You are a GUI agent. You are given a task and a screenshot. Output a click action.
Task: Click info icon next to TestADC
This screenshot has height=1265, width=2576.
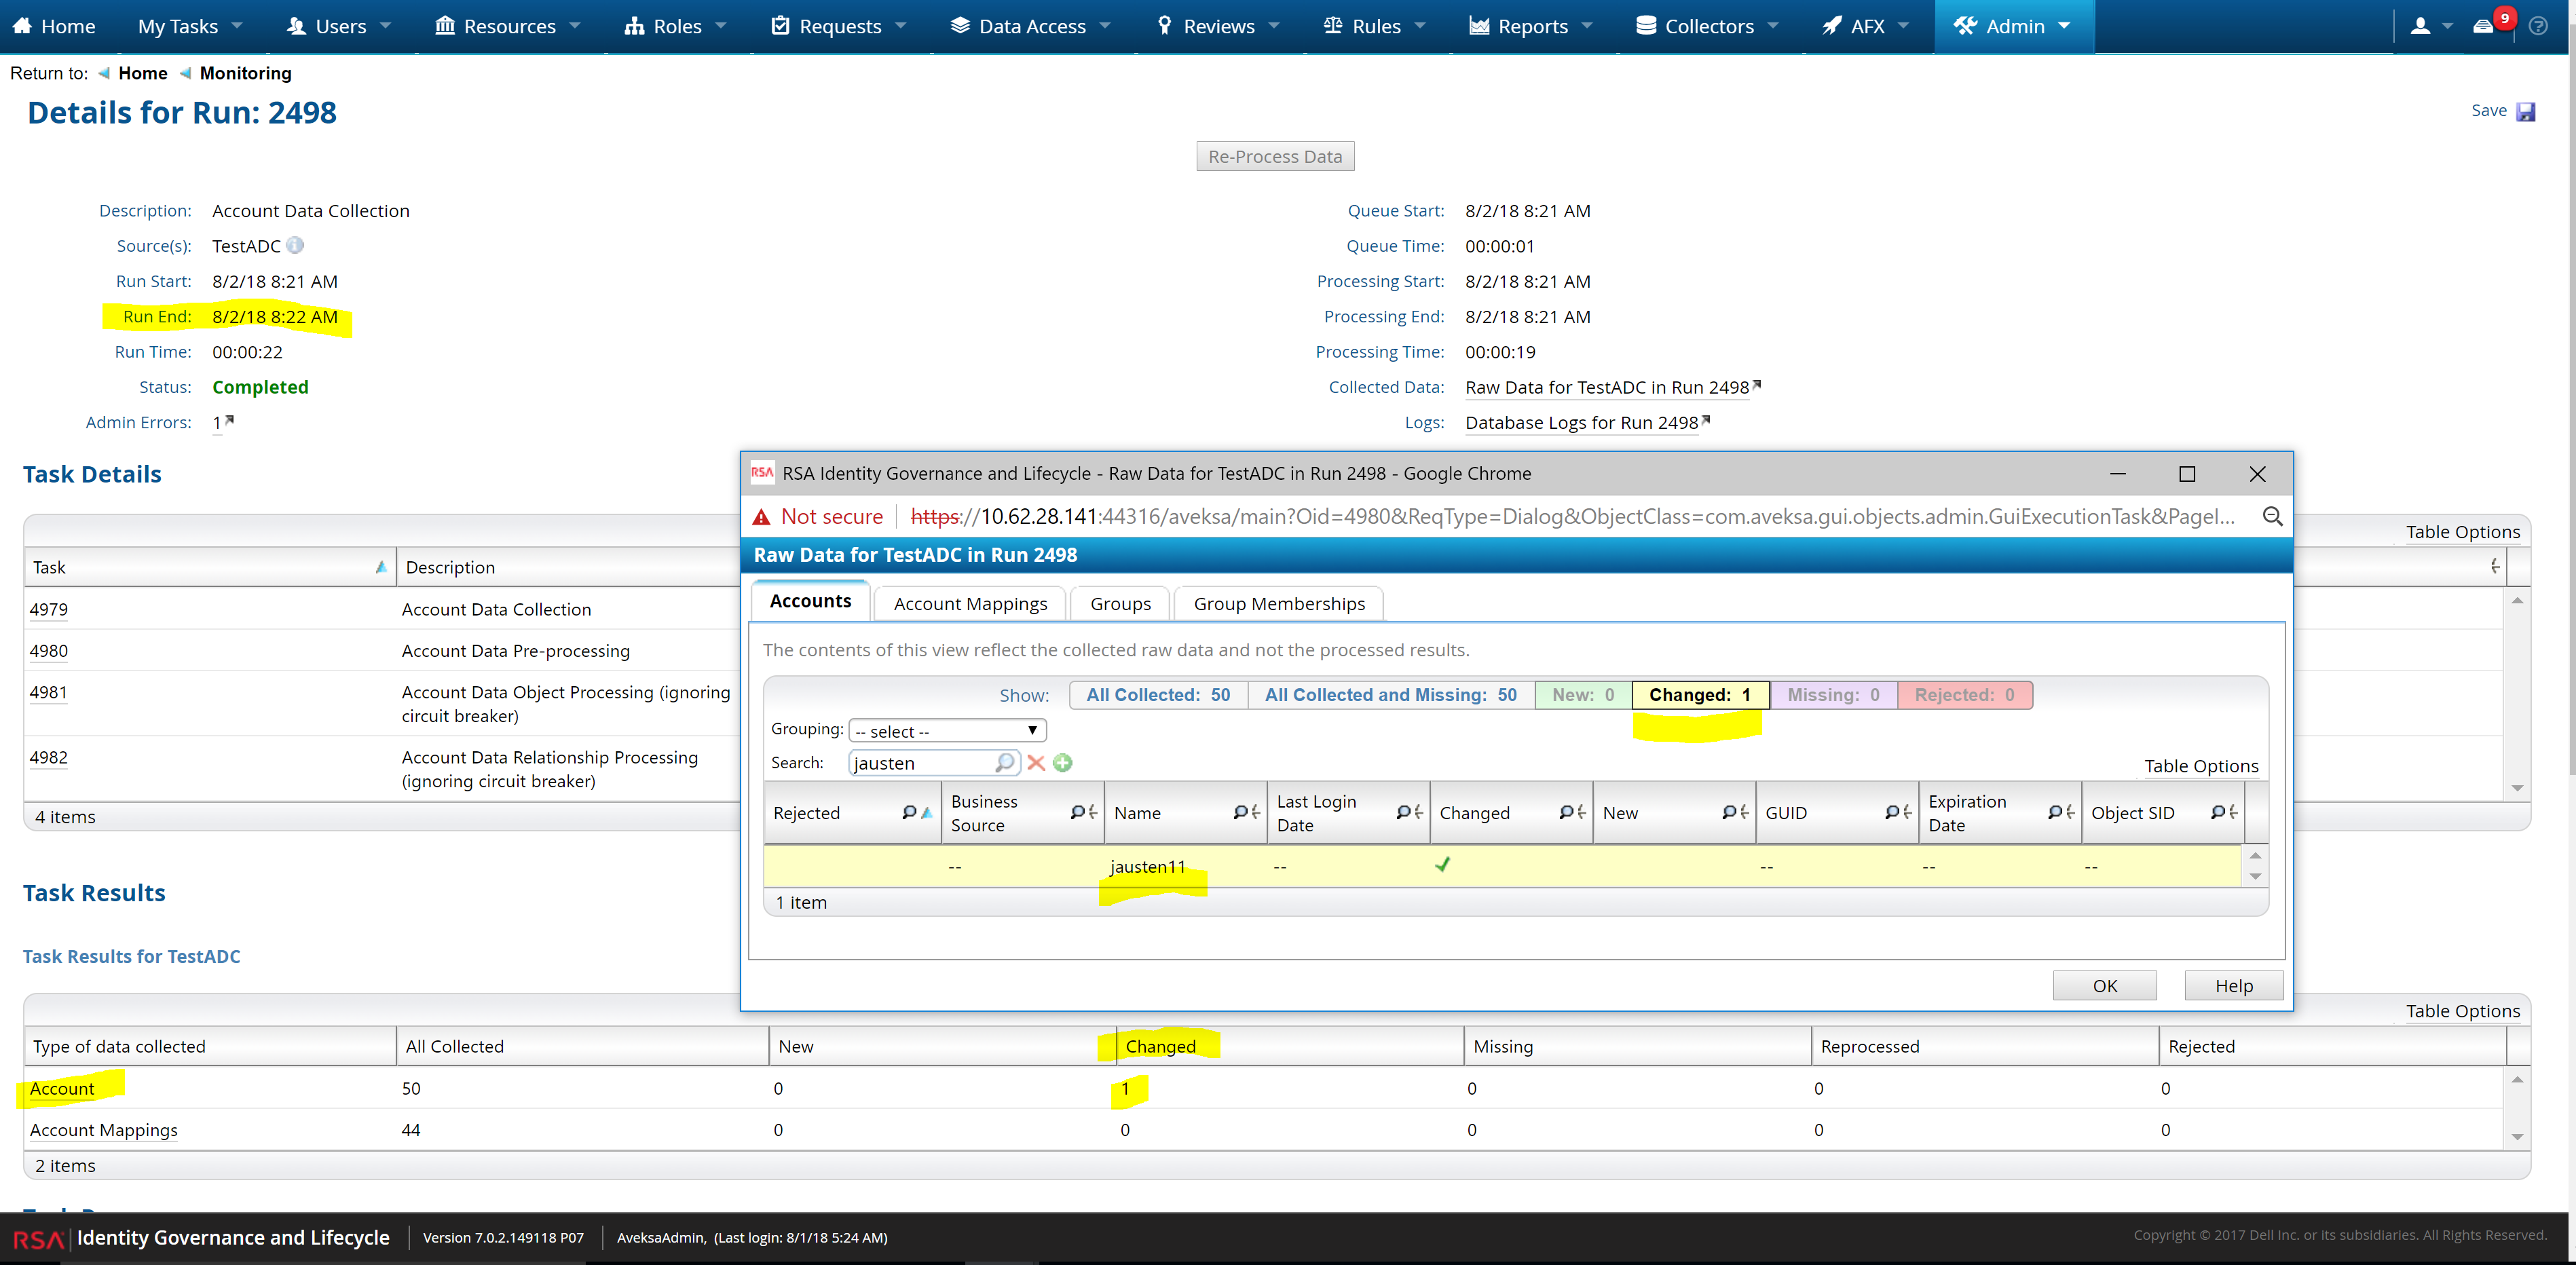pyautogui.click(x=295, y=245)
